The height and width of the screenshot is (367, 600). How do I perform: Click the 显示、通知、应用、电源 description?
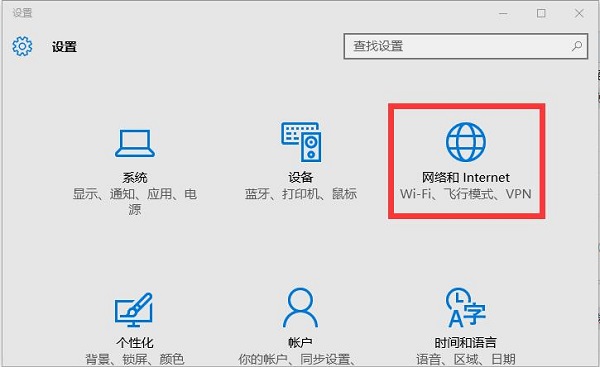pyautogui.click(x=135, y=201)
